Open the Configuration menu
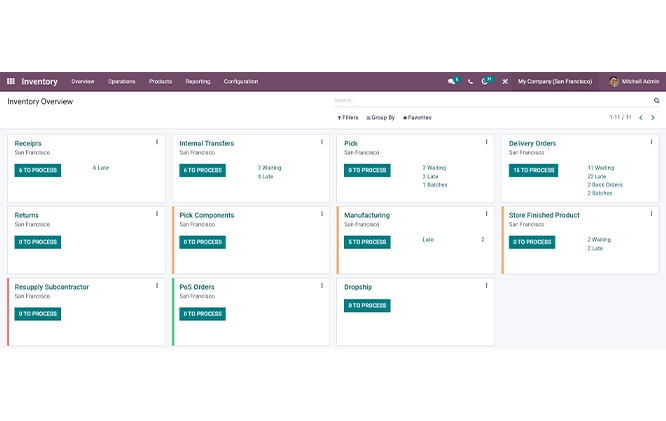The width and height of the screenshot is (666, 421). [x=241, y=82]
